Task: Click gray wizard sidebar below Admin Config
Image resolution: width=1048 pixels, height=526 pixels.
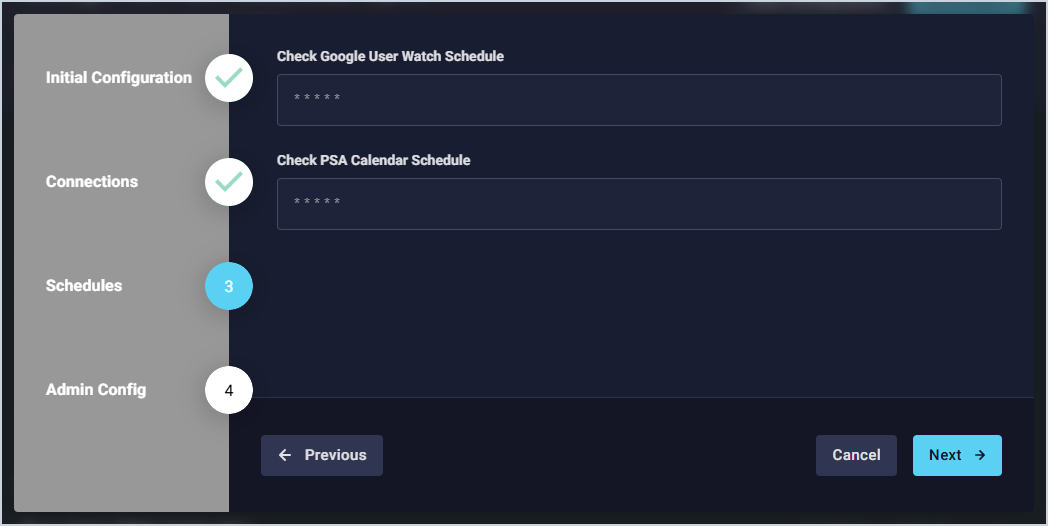Action: [x=120, y=460]
